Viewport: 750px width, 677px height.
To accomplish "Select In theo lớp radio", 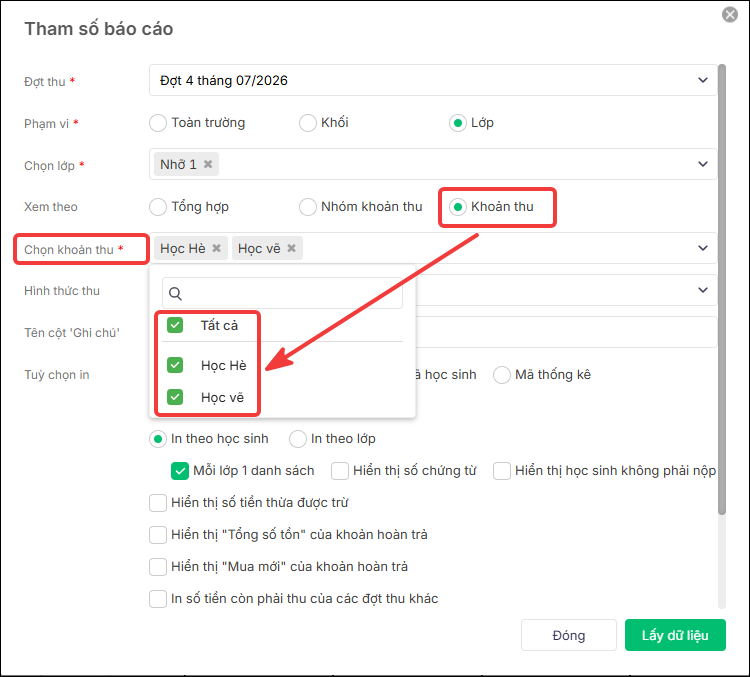I will coord(298,439).
